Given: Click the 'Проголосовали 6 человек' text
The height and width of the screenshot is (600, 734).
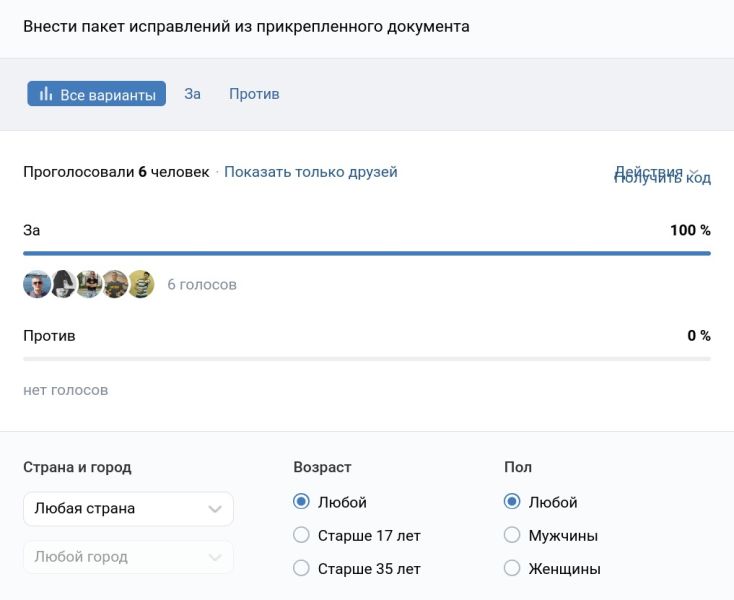Looking at the screenshot, I should 116,172.
